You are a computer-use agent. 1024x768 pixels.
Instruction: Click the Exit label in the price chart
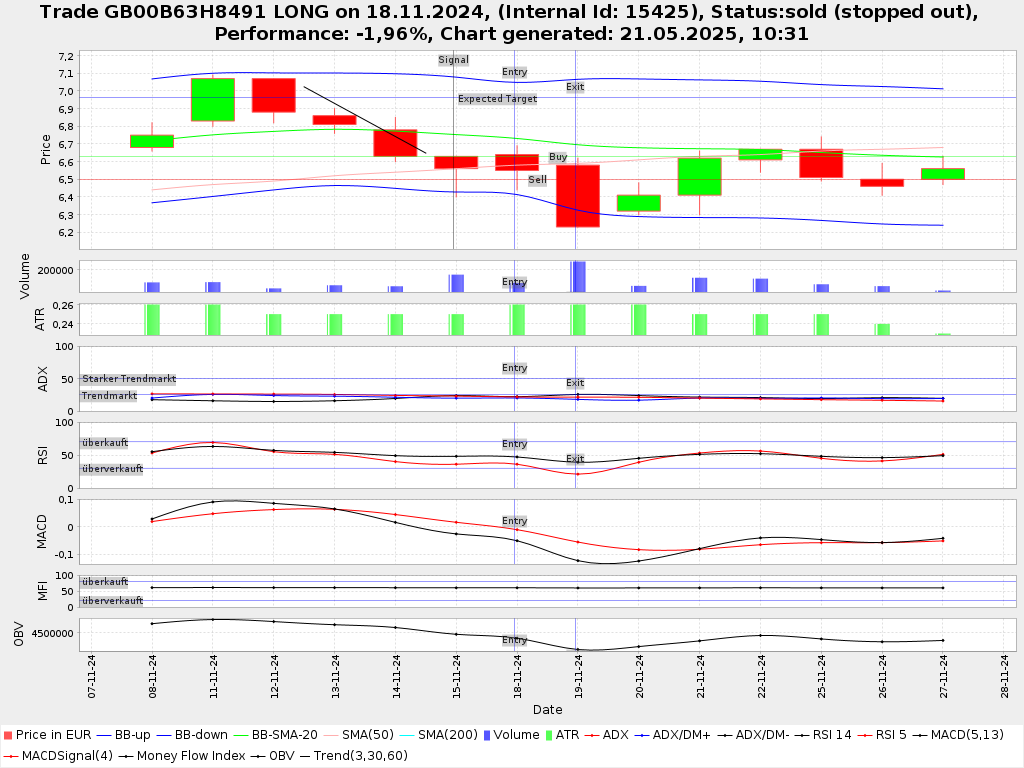point(575,87)
